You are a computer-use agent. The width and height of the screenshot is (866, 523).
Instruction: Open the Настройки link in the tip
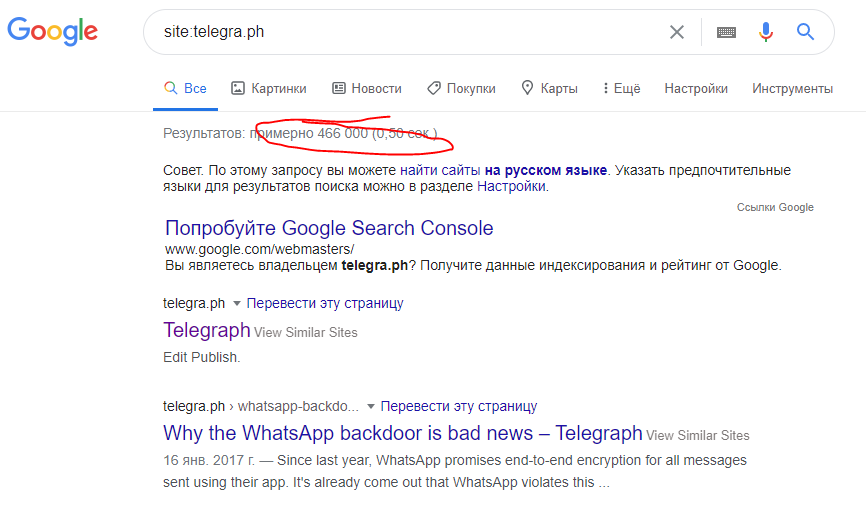click(511, 187)
